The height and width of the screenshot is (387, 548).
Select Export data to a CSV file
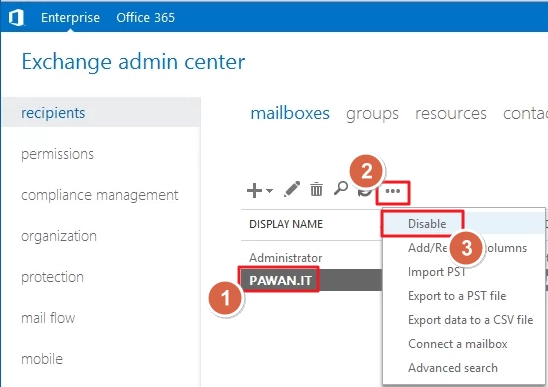pyautogui.click(x=464, y=320)
